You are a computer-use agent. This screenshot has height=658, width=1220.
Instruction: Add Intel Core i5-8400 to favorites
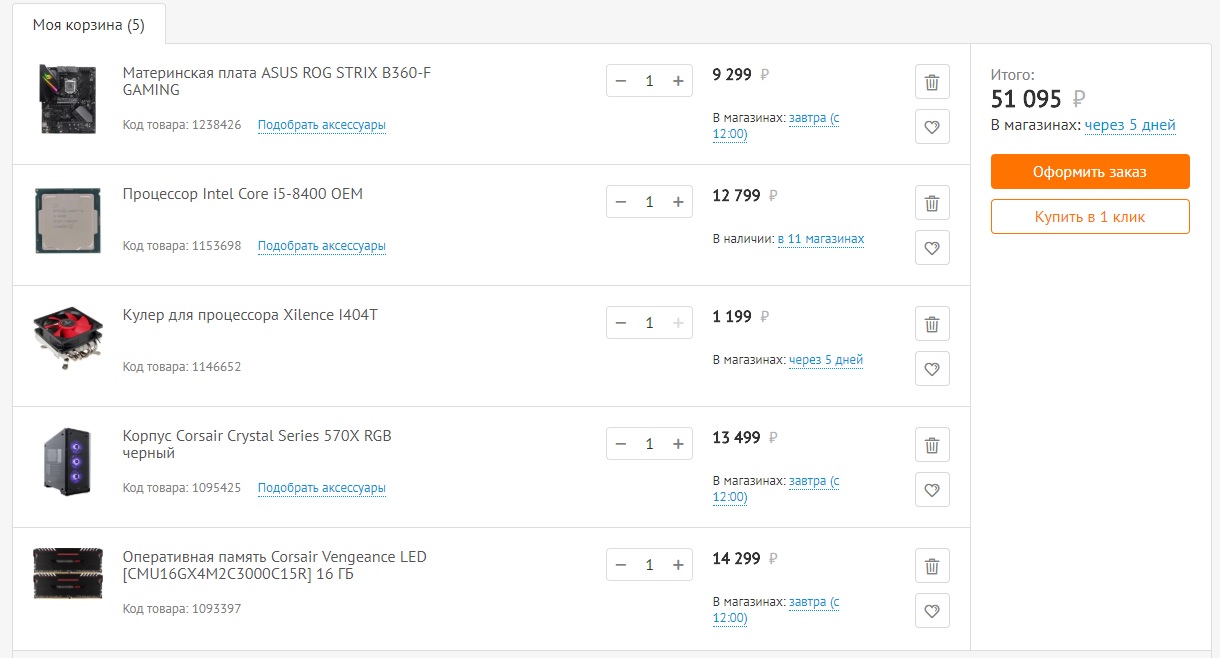click(932, 248)
